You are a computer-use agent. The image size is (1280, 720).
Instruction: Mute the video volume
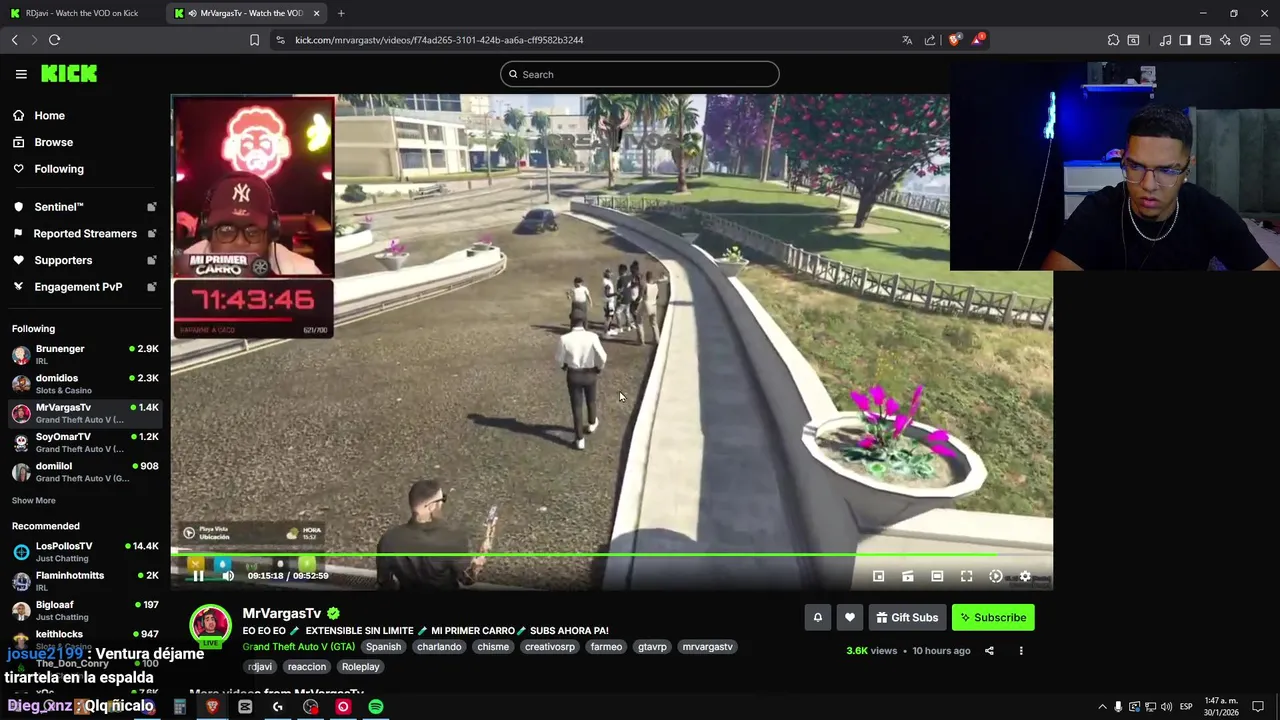point(228,576)
